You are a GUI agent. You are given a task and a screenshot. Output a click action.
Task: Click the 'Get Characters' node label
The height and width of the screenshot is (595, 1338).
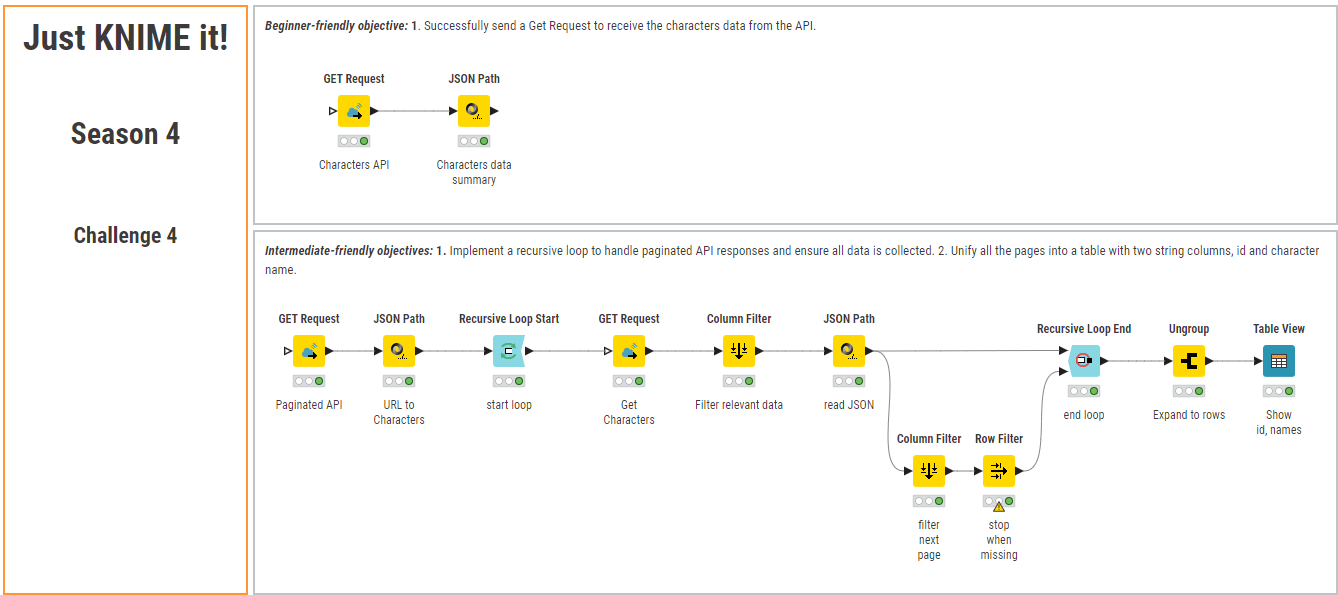coord(629,412)
